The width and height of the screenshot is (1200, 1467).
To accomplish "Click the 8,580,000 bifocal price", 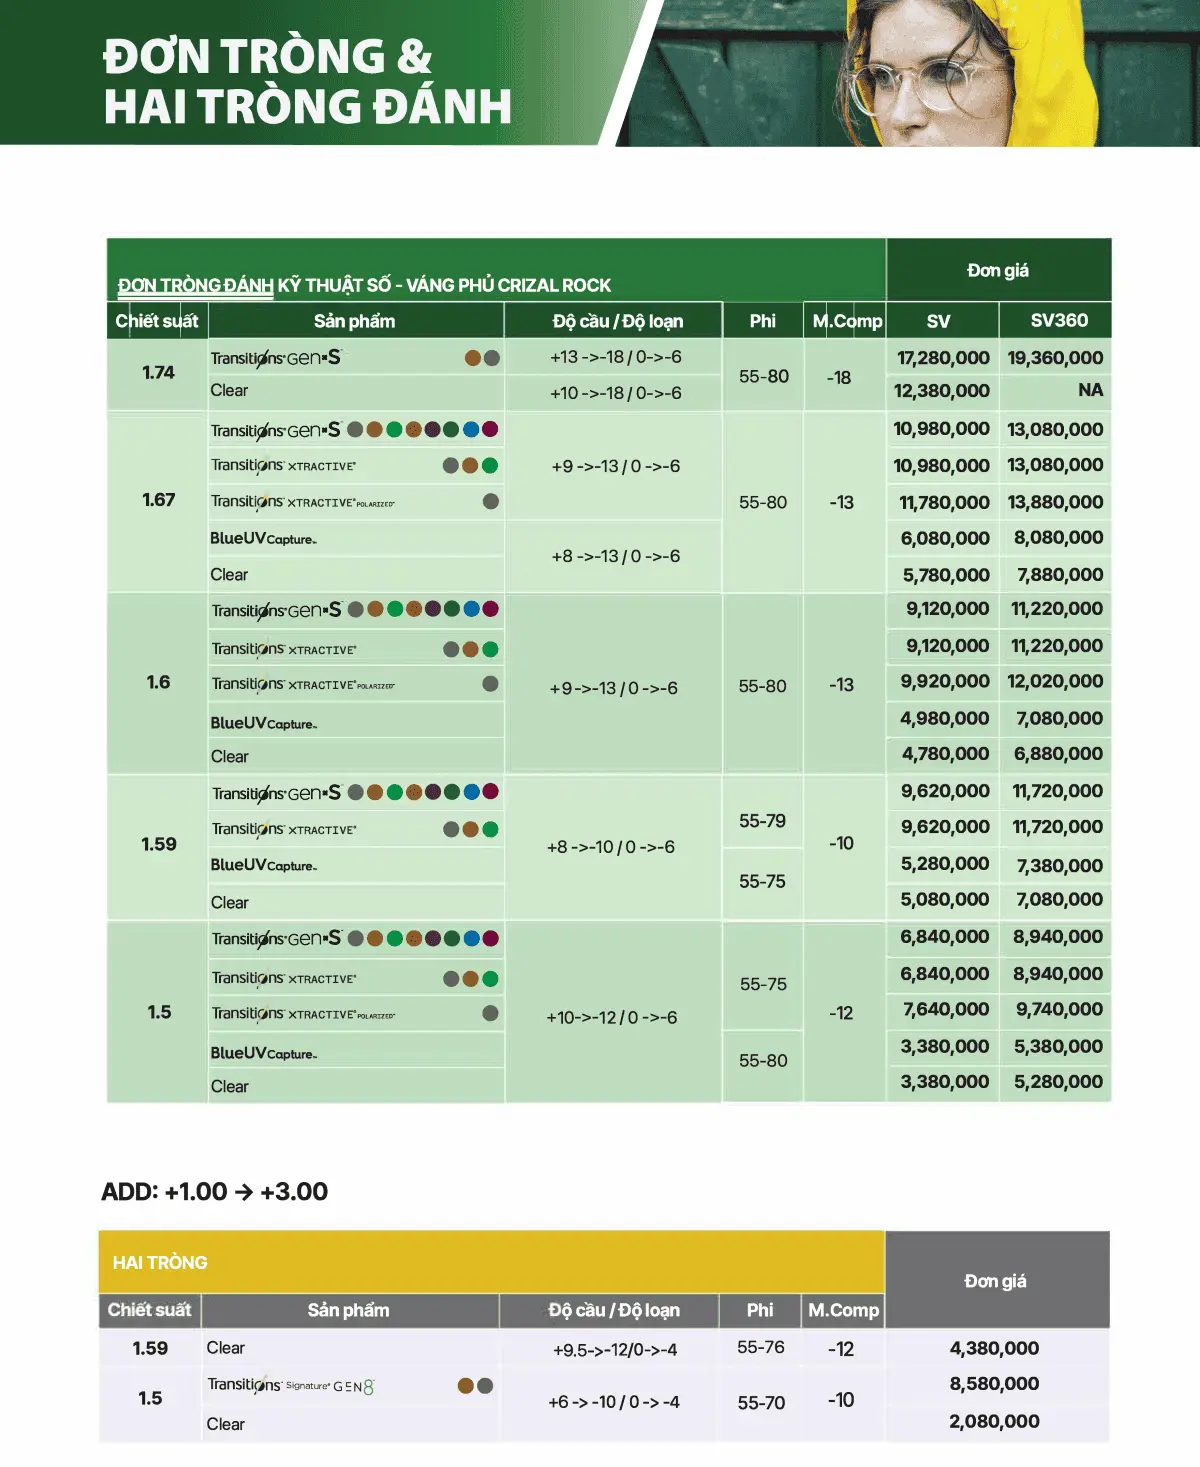I will [994, 1385].
